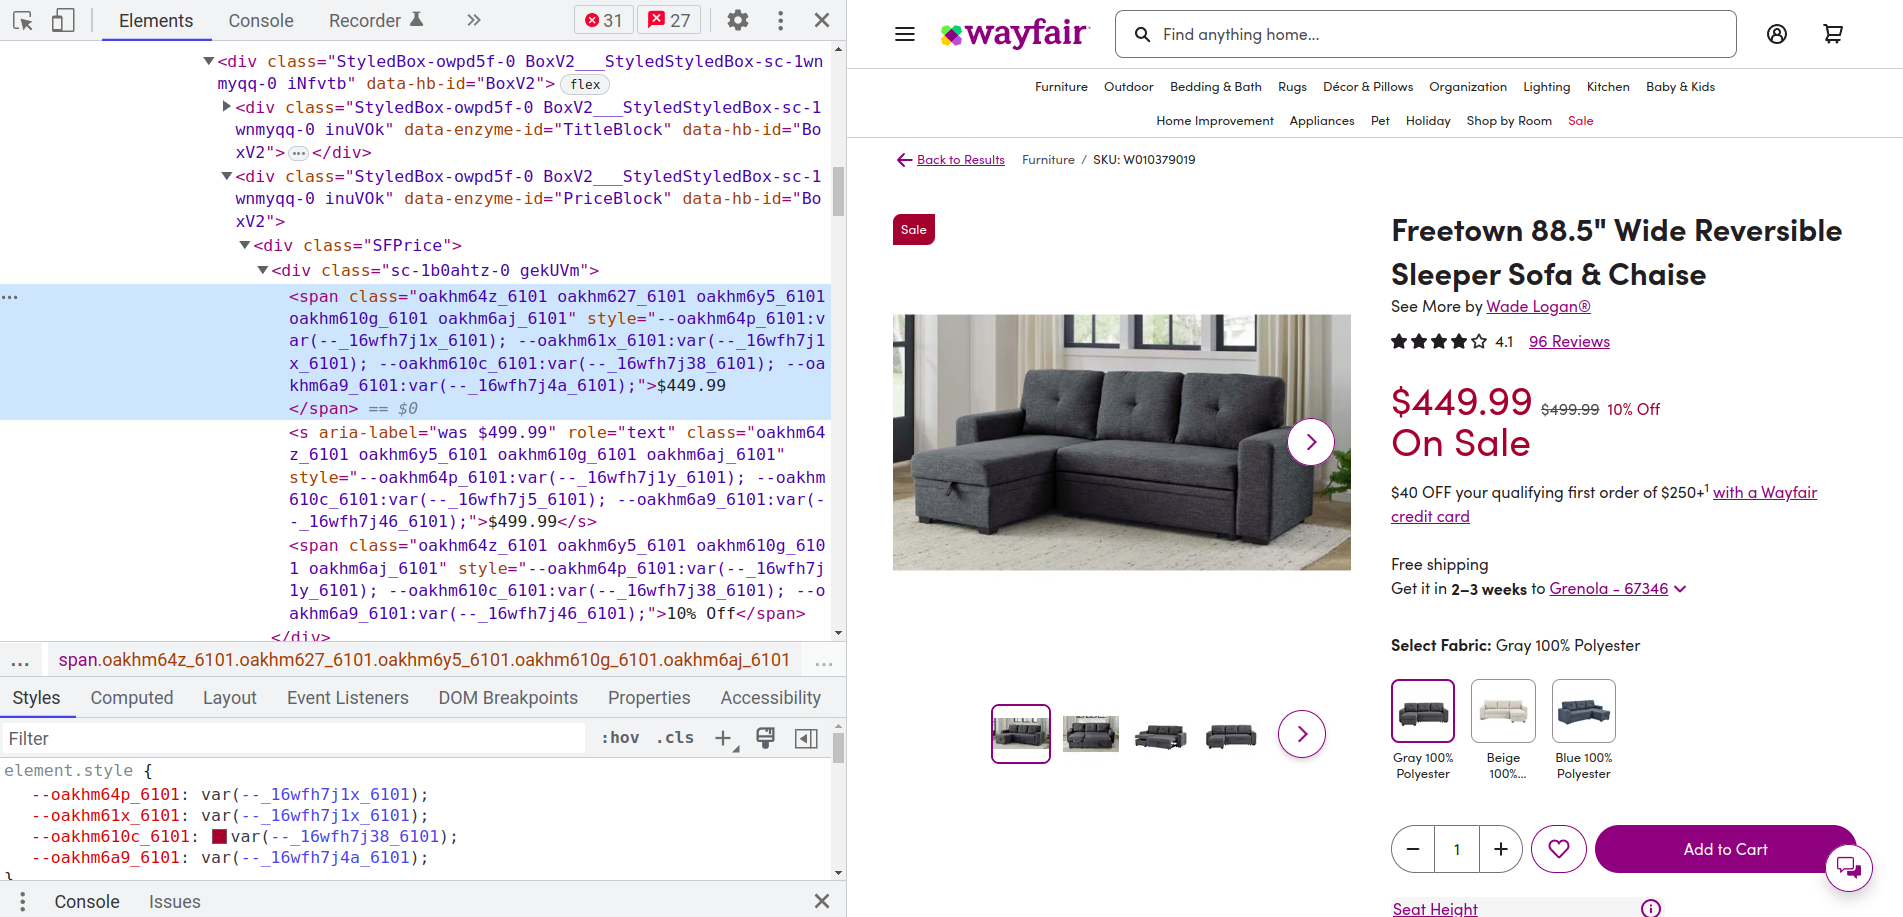Open the DOM Breakpoints tab

(x=508, y=698)
